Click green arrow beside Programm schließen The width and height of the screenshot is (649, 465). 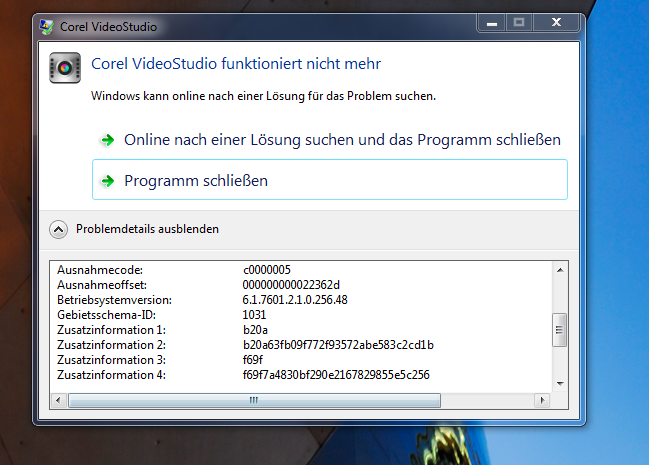pyautogui.click(x=108, y=181)
